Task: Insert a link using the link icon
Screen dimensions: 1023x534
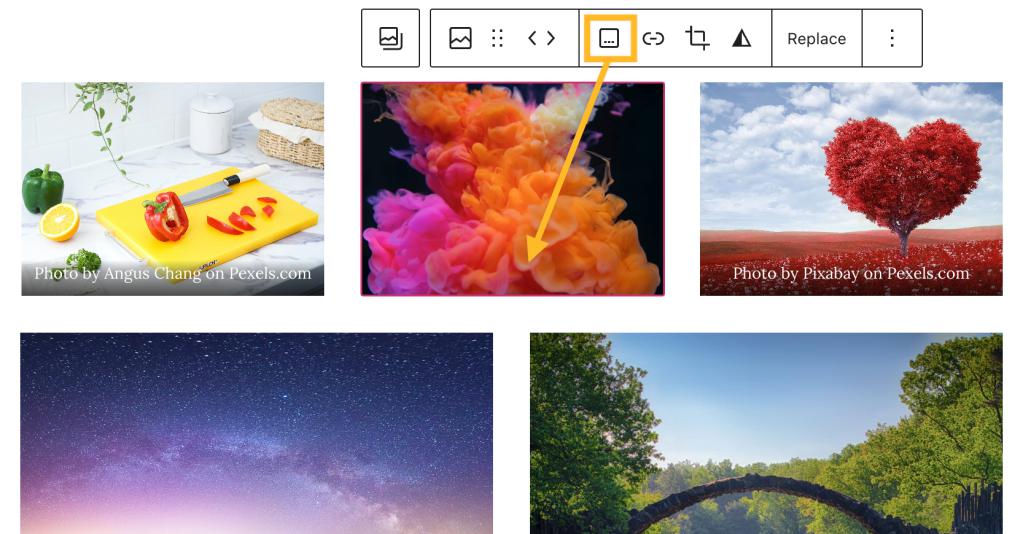Action: point(653,39)
